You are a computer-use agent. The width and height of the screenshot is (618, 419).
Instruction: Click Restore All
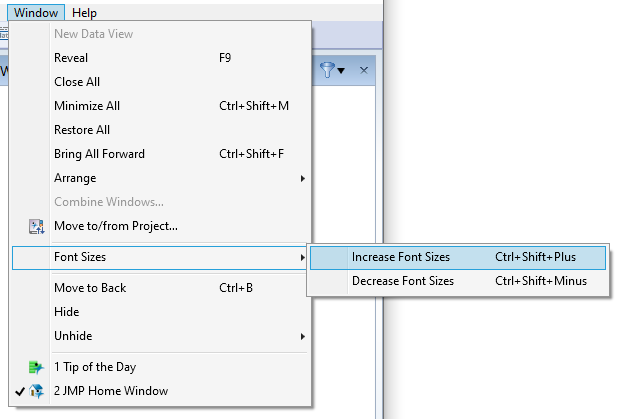[x=82, y=130]
